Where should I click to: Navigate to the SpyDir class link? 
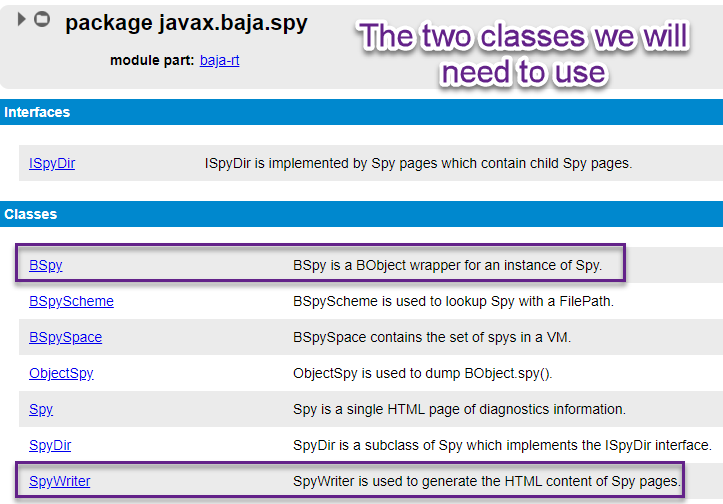50,445
